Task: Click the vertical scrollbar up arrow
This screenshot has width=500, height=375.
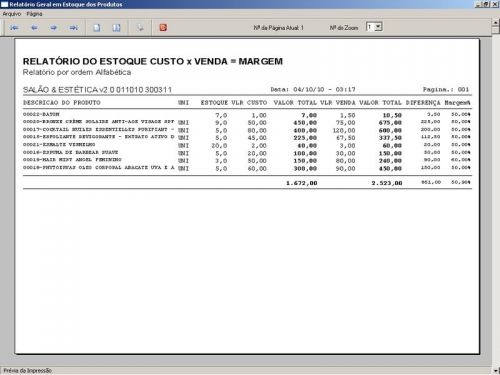Action: pos(496,22)
